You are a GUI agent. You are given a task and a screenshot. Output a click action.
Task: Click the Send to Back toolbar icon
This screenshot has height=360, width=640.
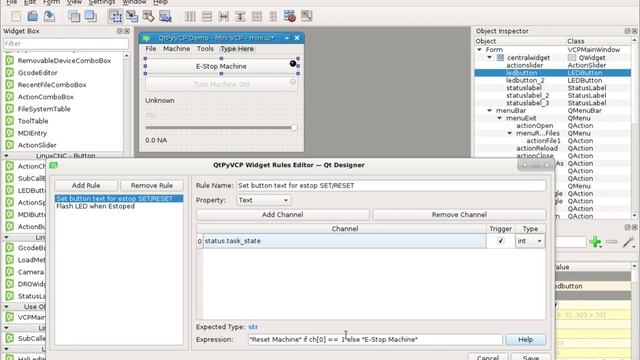pyautogui.click(x=74, y=16)
